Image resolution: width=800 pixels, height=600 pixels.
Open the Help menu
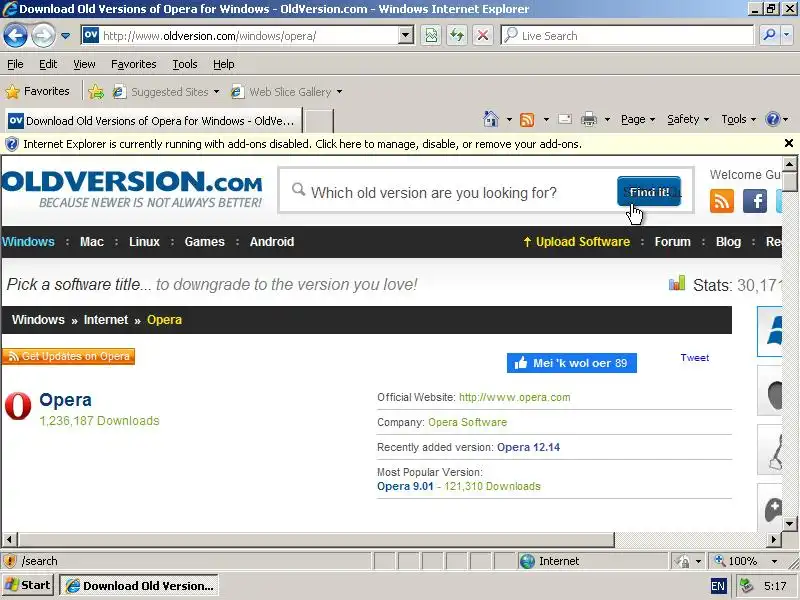coord(223,64)
